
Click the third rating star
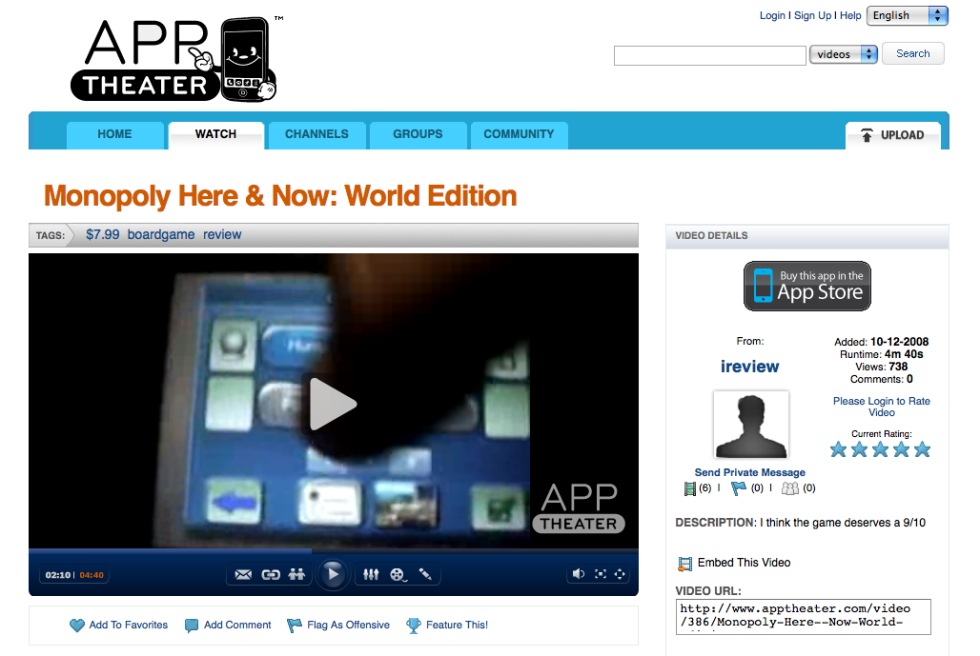pos(880,449)
